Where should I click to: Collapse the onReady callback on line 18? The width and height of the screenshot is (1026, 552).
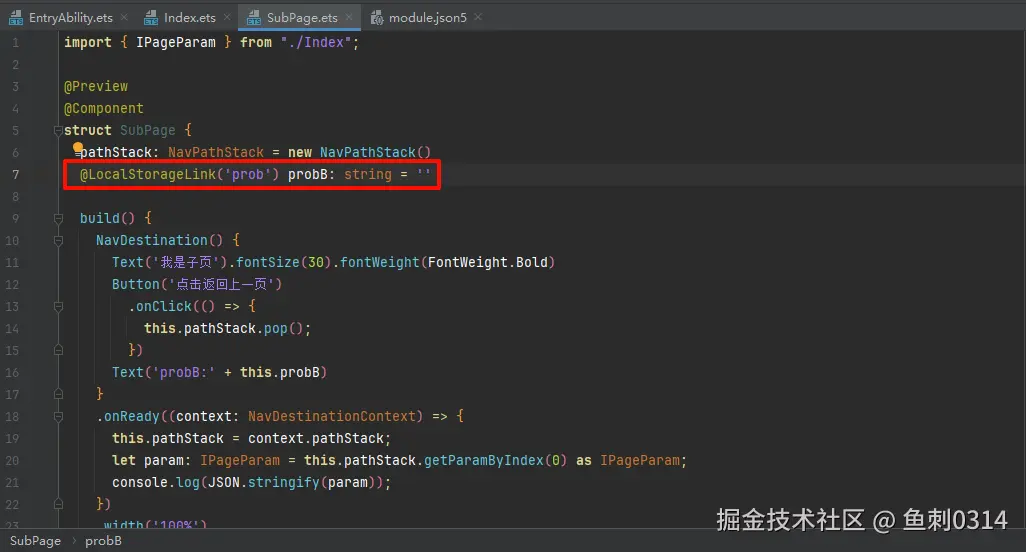pyautogui.click(x=58, y=416)
